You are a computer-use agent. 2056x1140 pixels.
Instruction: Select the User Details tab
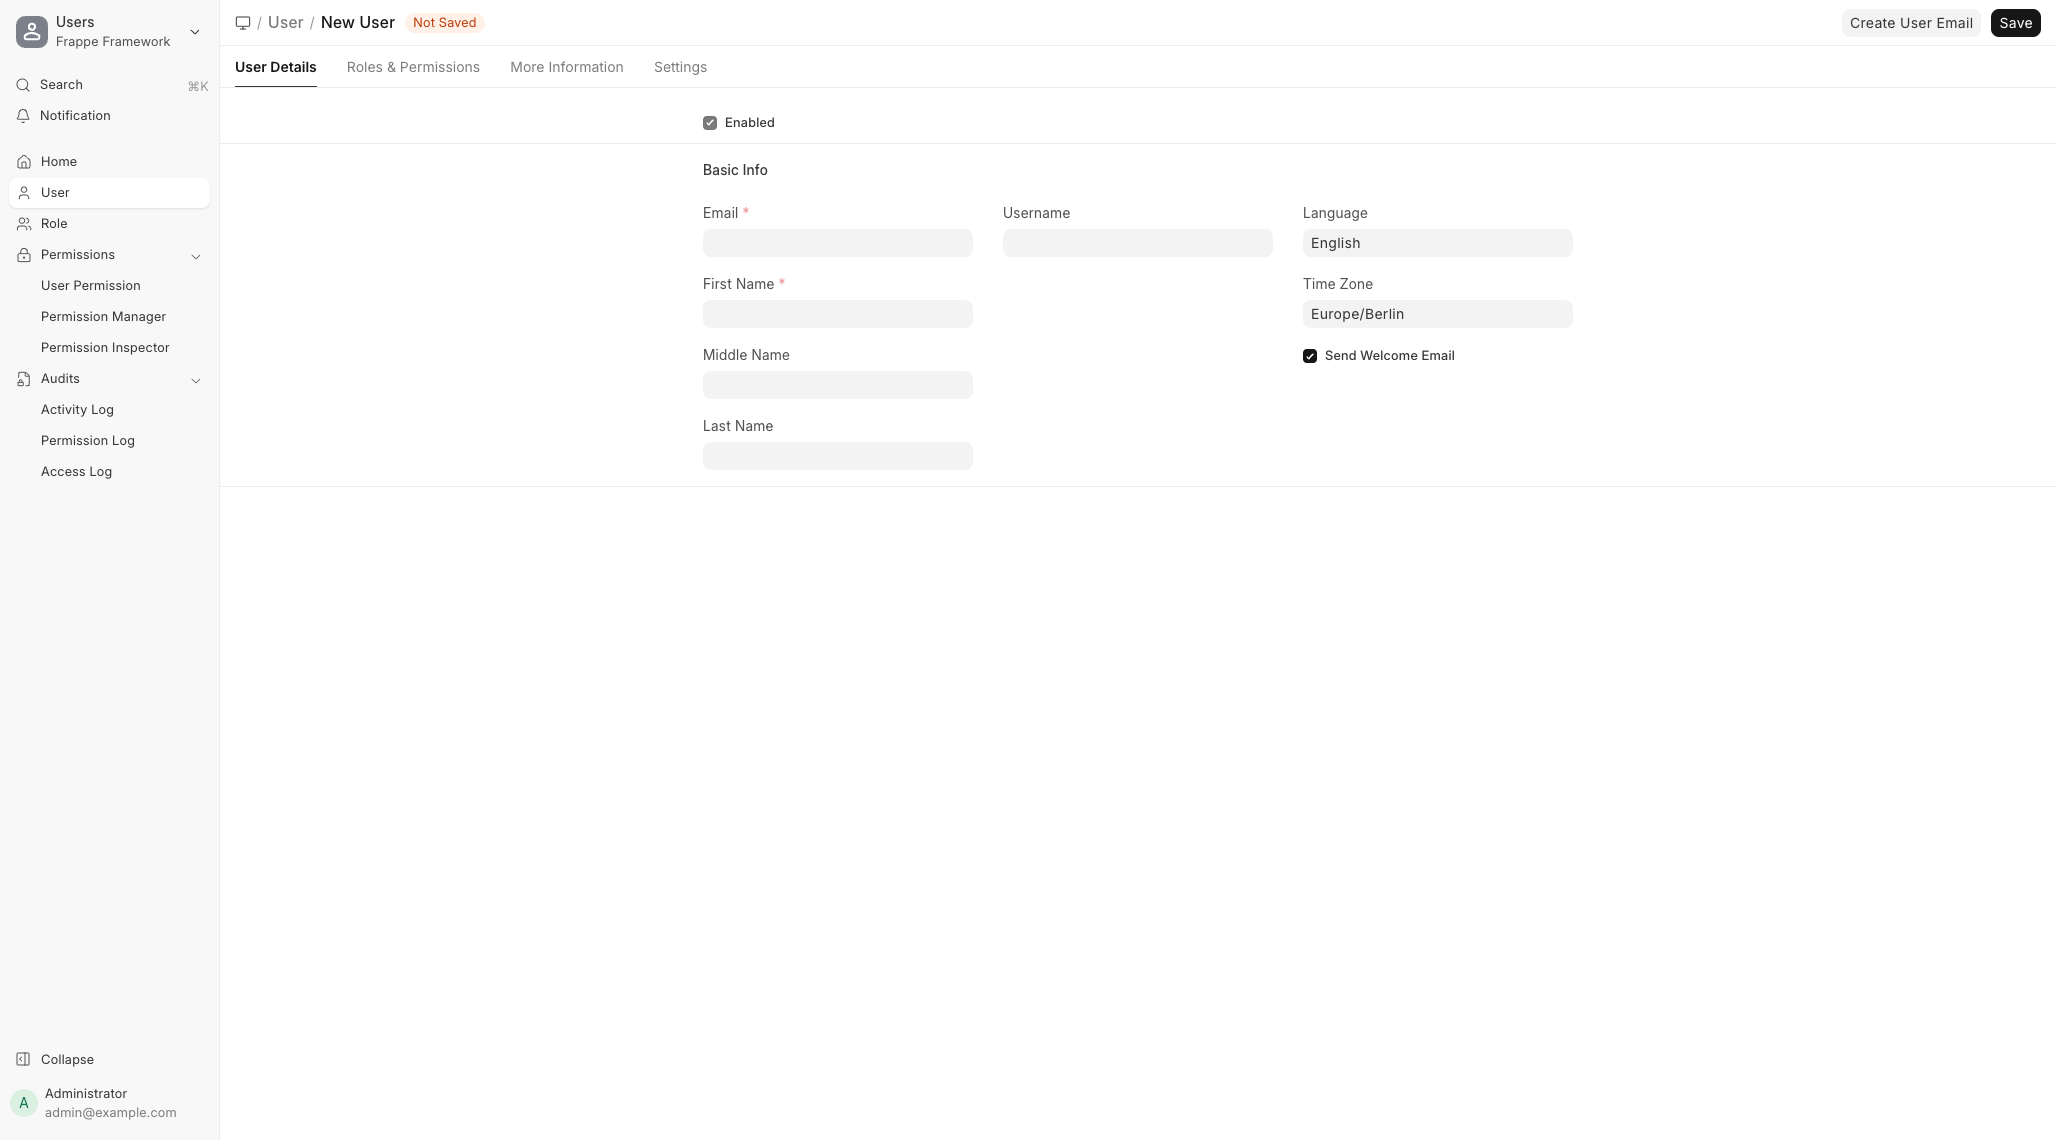(276, 67)
